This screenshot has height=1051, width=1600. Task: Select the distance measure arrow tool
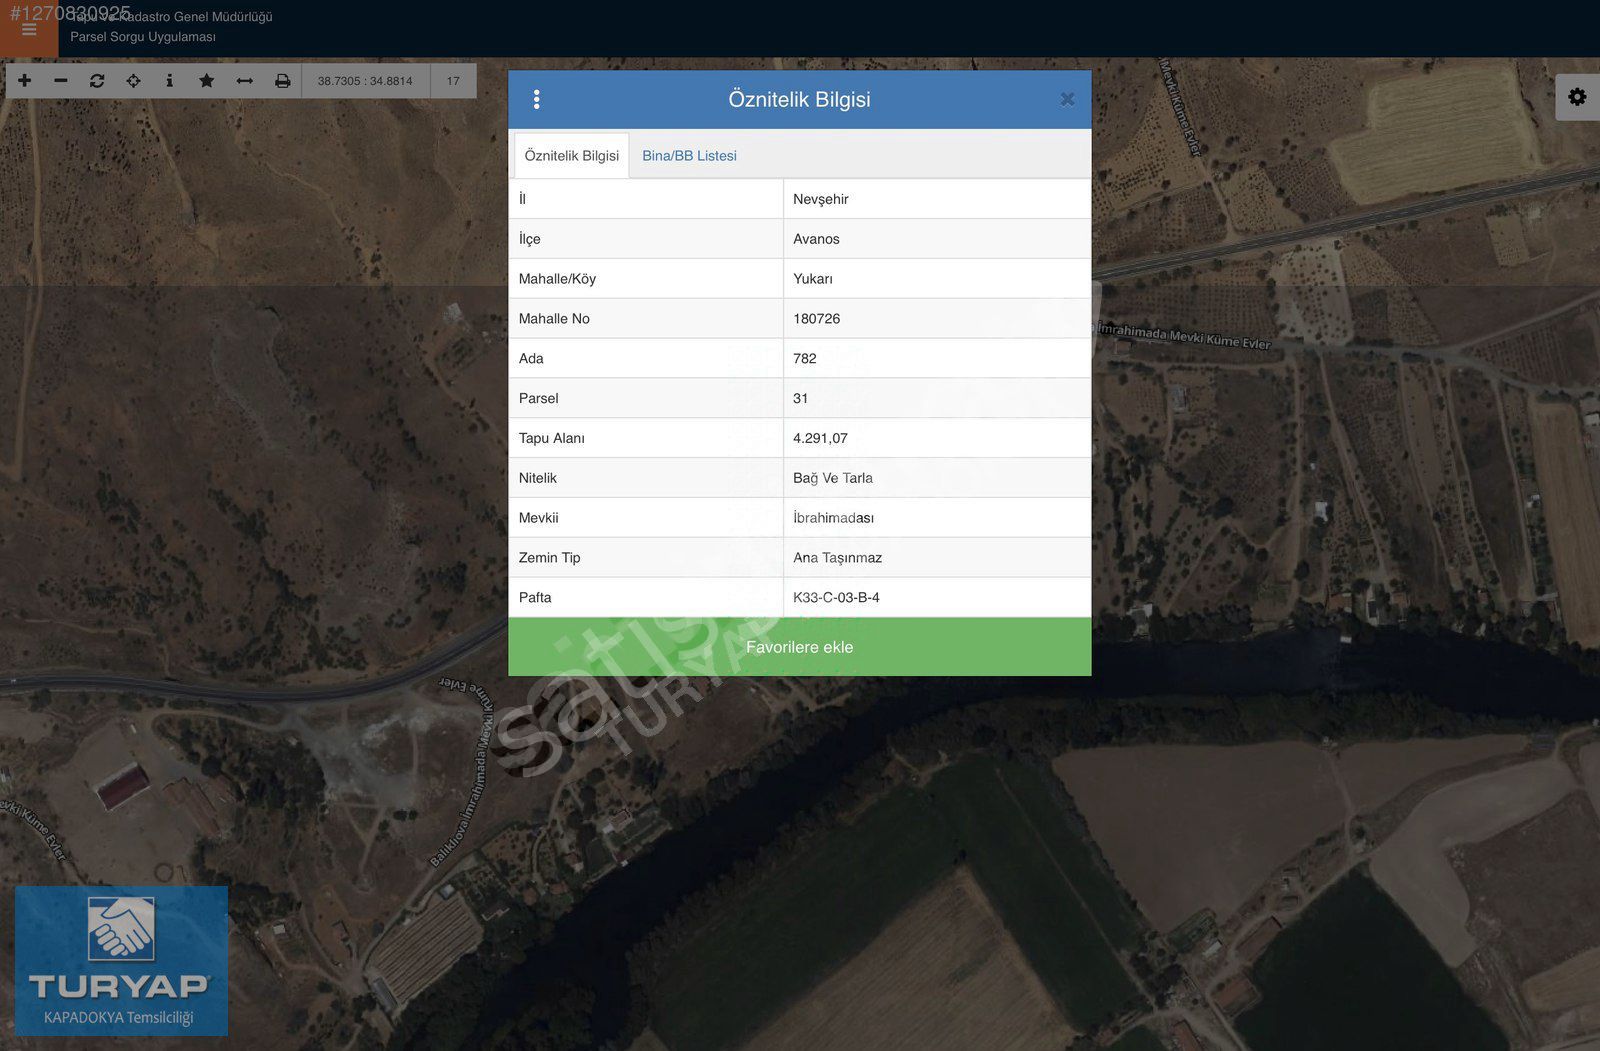(x=244, y=81)
